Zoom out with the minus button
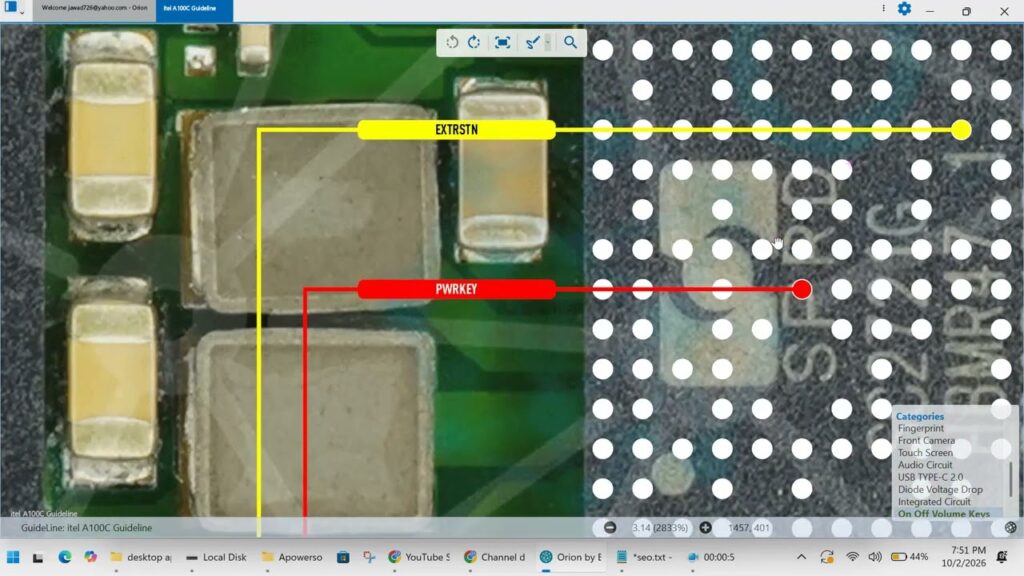This screenshot has height=576, width=1024. point(610,528)
